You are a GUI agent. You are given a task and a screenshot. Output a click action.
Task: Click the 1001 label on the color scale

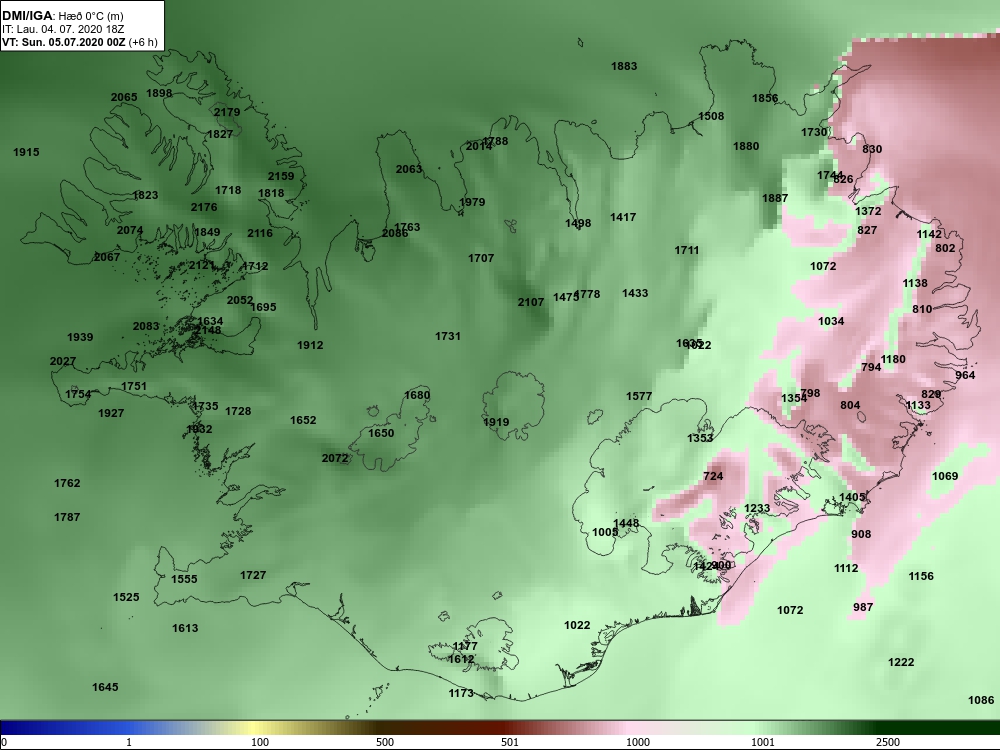[x=763, y=742]
